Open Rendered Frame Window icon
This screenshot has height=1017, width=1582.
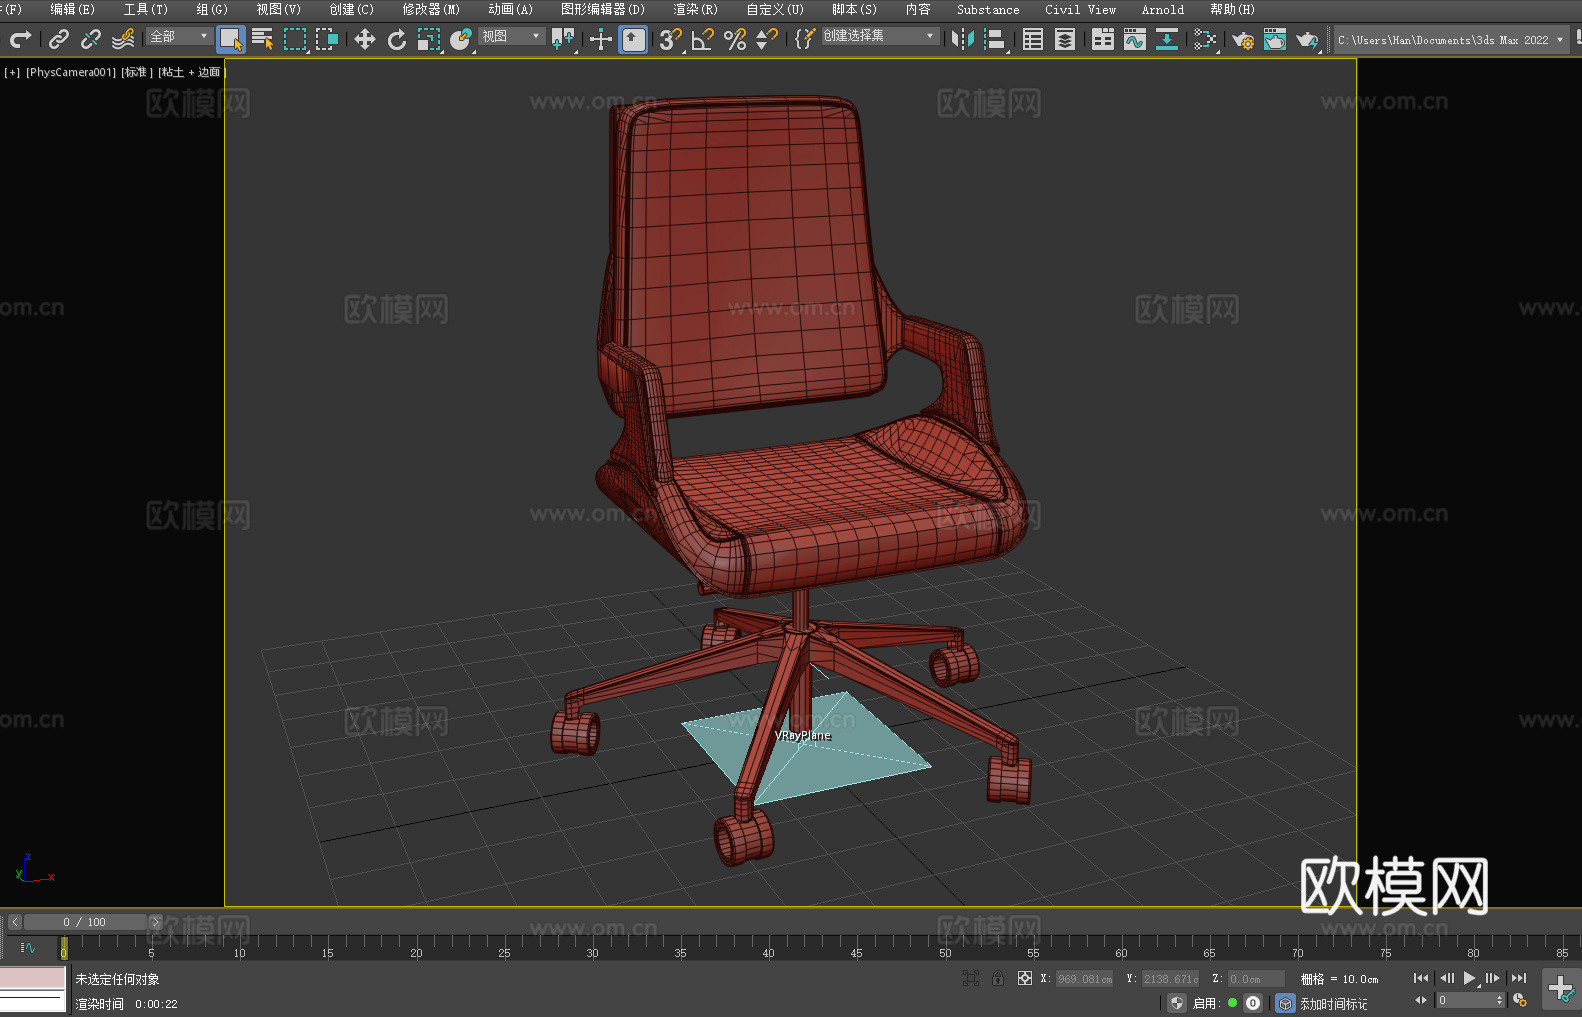coord(1275,39)
